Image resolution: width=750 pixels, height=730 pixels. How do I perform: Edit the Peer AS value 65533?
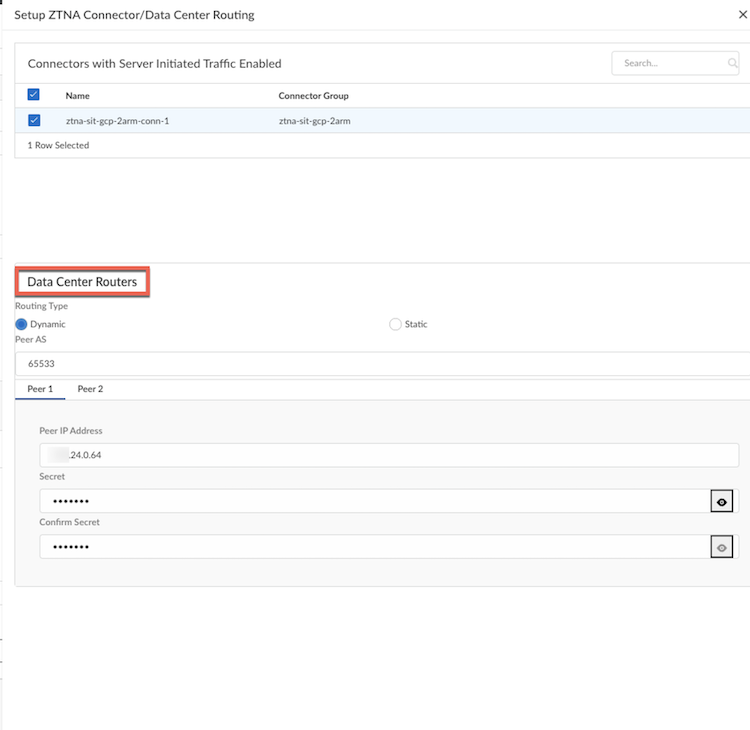tap(380, 364)
